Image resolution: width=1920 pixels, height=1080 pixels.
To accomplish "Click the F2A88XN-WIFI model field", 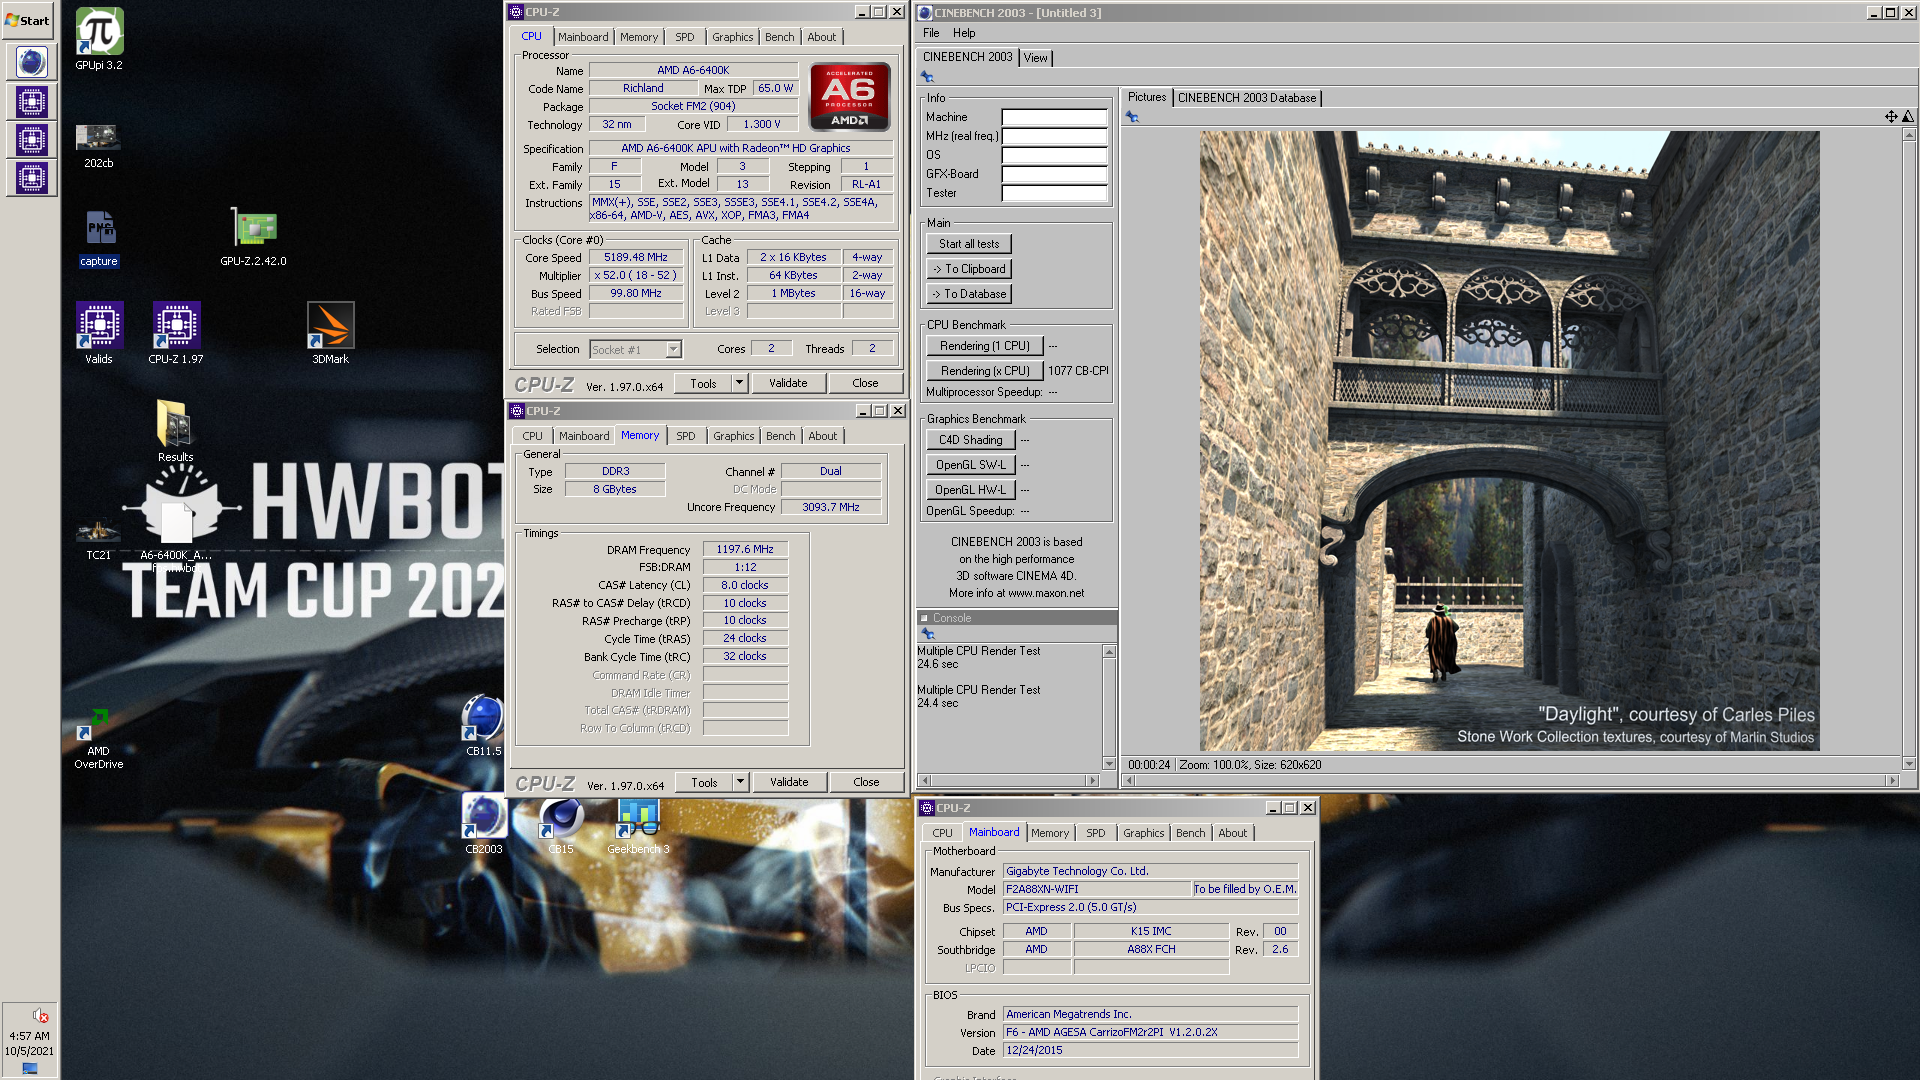I will (x=1096, y=889).
